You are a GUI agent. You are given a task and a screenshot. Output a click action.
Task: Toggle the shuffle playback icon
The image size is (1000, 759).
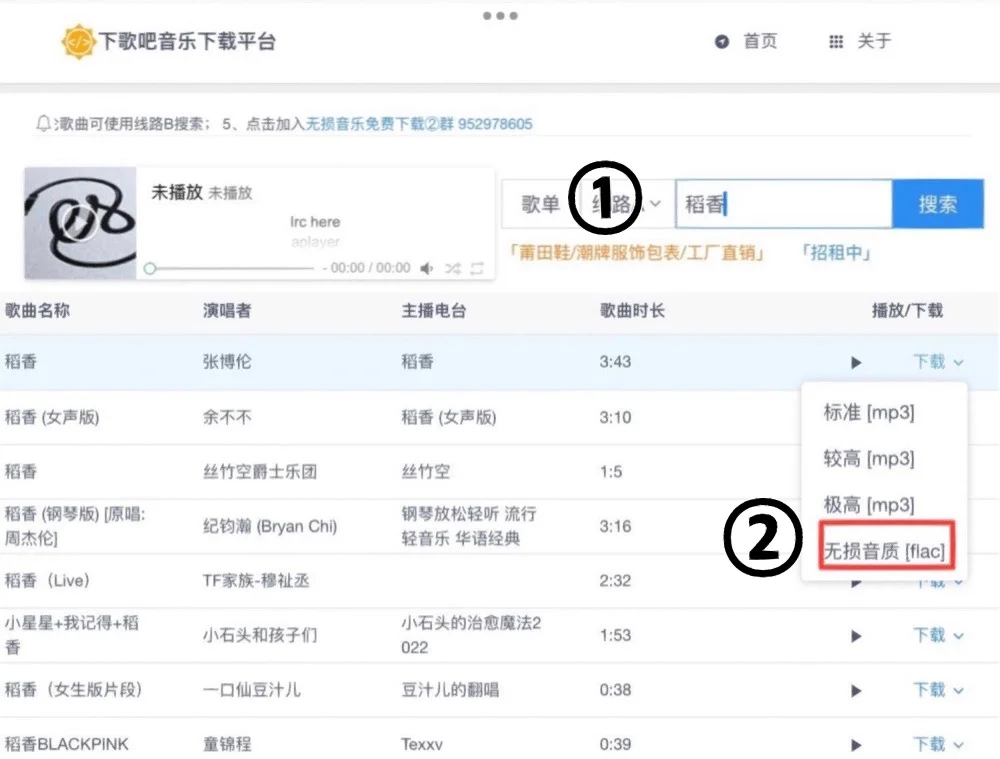coord(453,267)
